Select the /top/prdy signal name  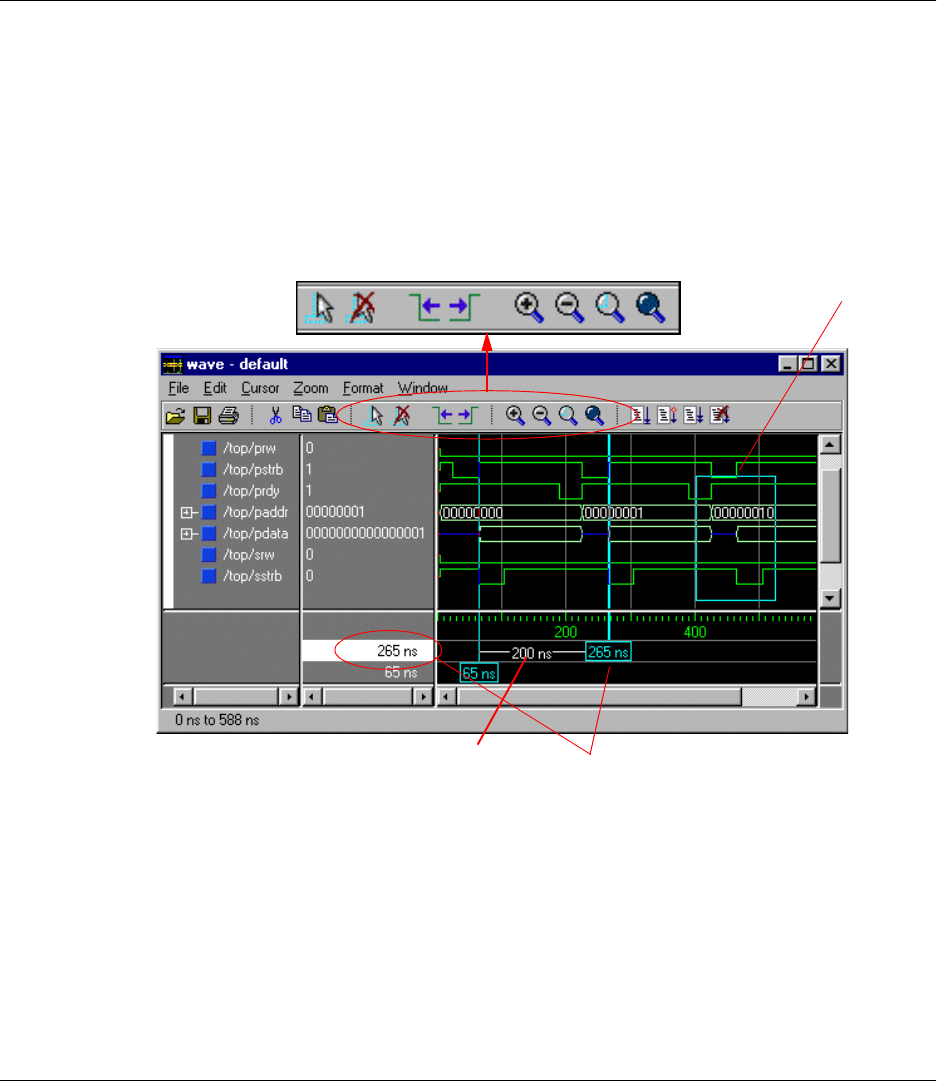pyautogui.click(x=251, y=491)
